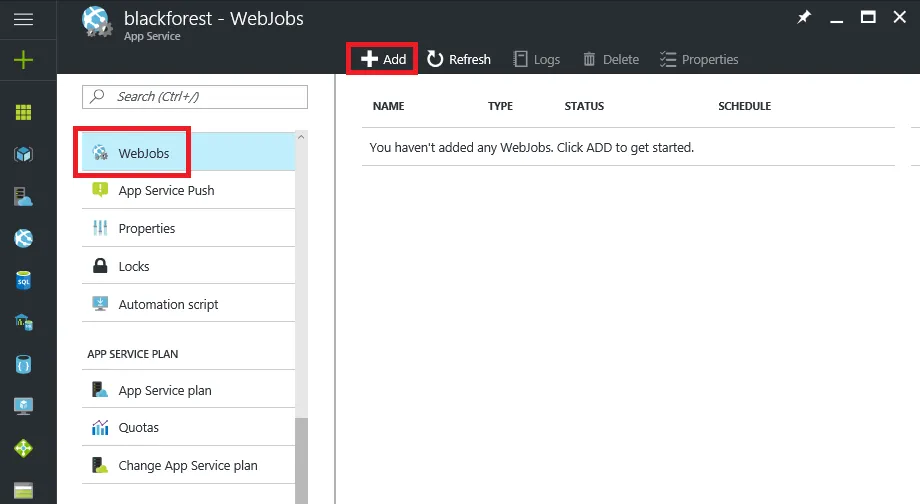Click the Delete toolbar item
The image size is (920, 504).
pyautogui.click(x=611, y=59)
